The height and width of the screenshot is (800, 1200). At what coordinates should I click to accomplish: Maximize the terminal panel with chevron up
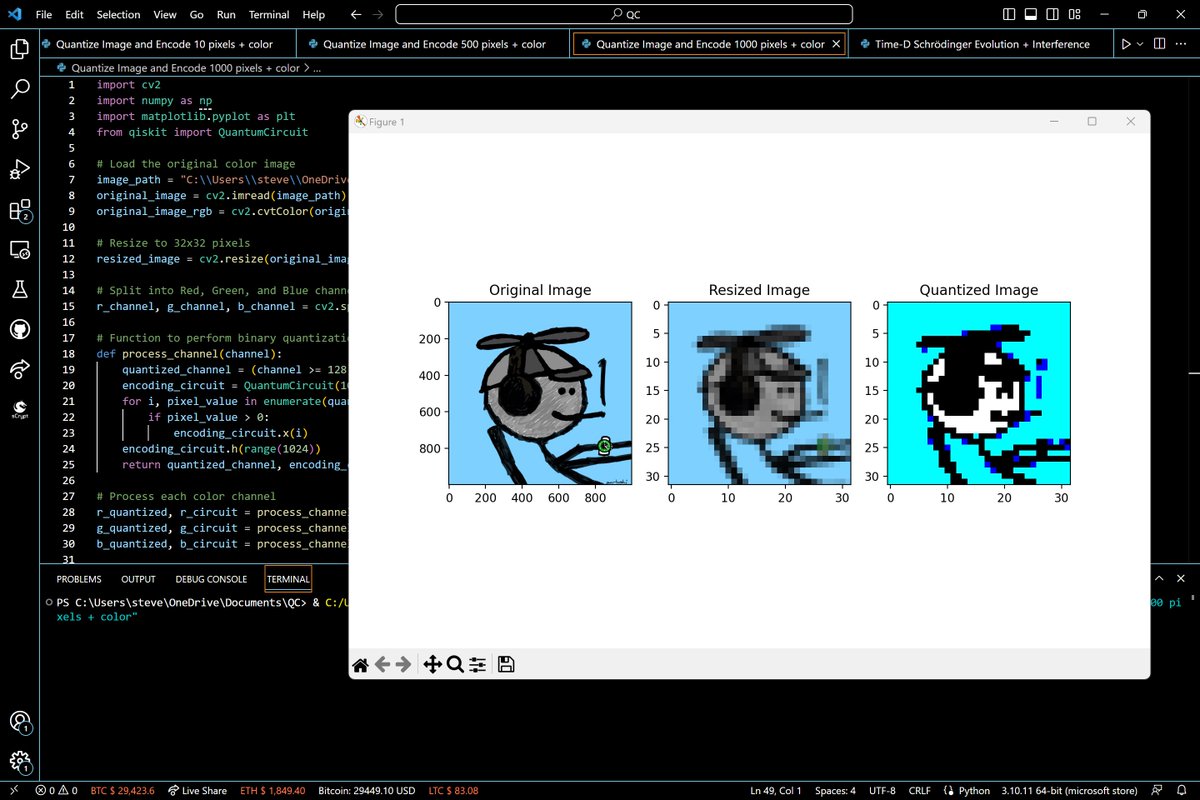point(1160,579)
